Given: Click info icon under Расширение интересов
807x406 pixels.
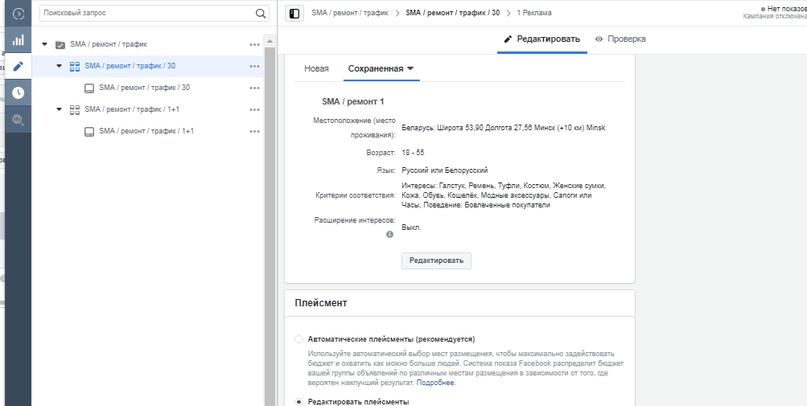Looking at the screenshot, I should 390,234.
